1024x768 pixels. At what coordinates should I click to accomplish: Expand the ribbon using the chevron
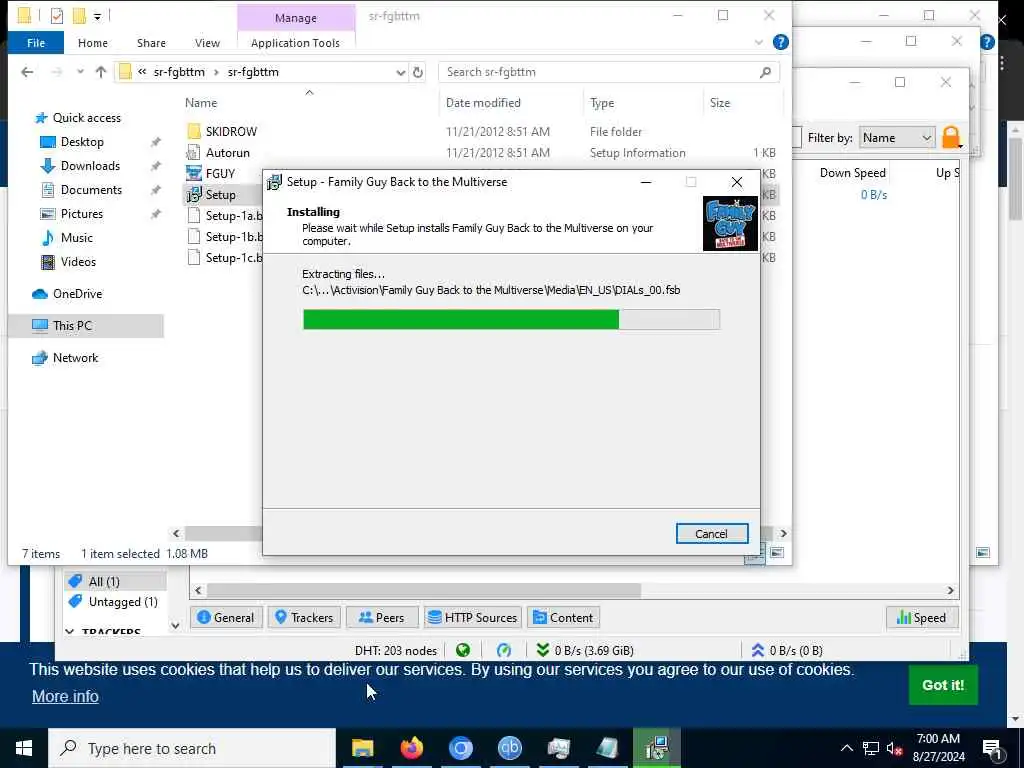758,42
